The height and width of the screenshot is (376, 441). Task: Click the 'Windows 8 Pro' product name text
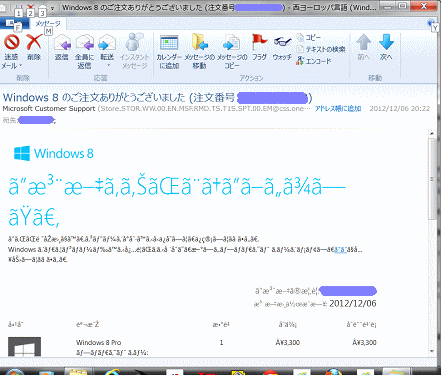pyautogui.click(x=98, y=342)
